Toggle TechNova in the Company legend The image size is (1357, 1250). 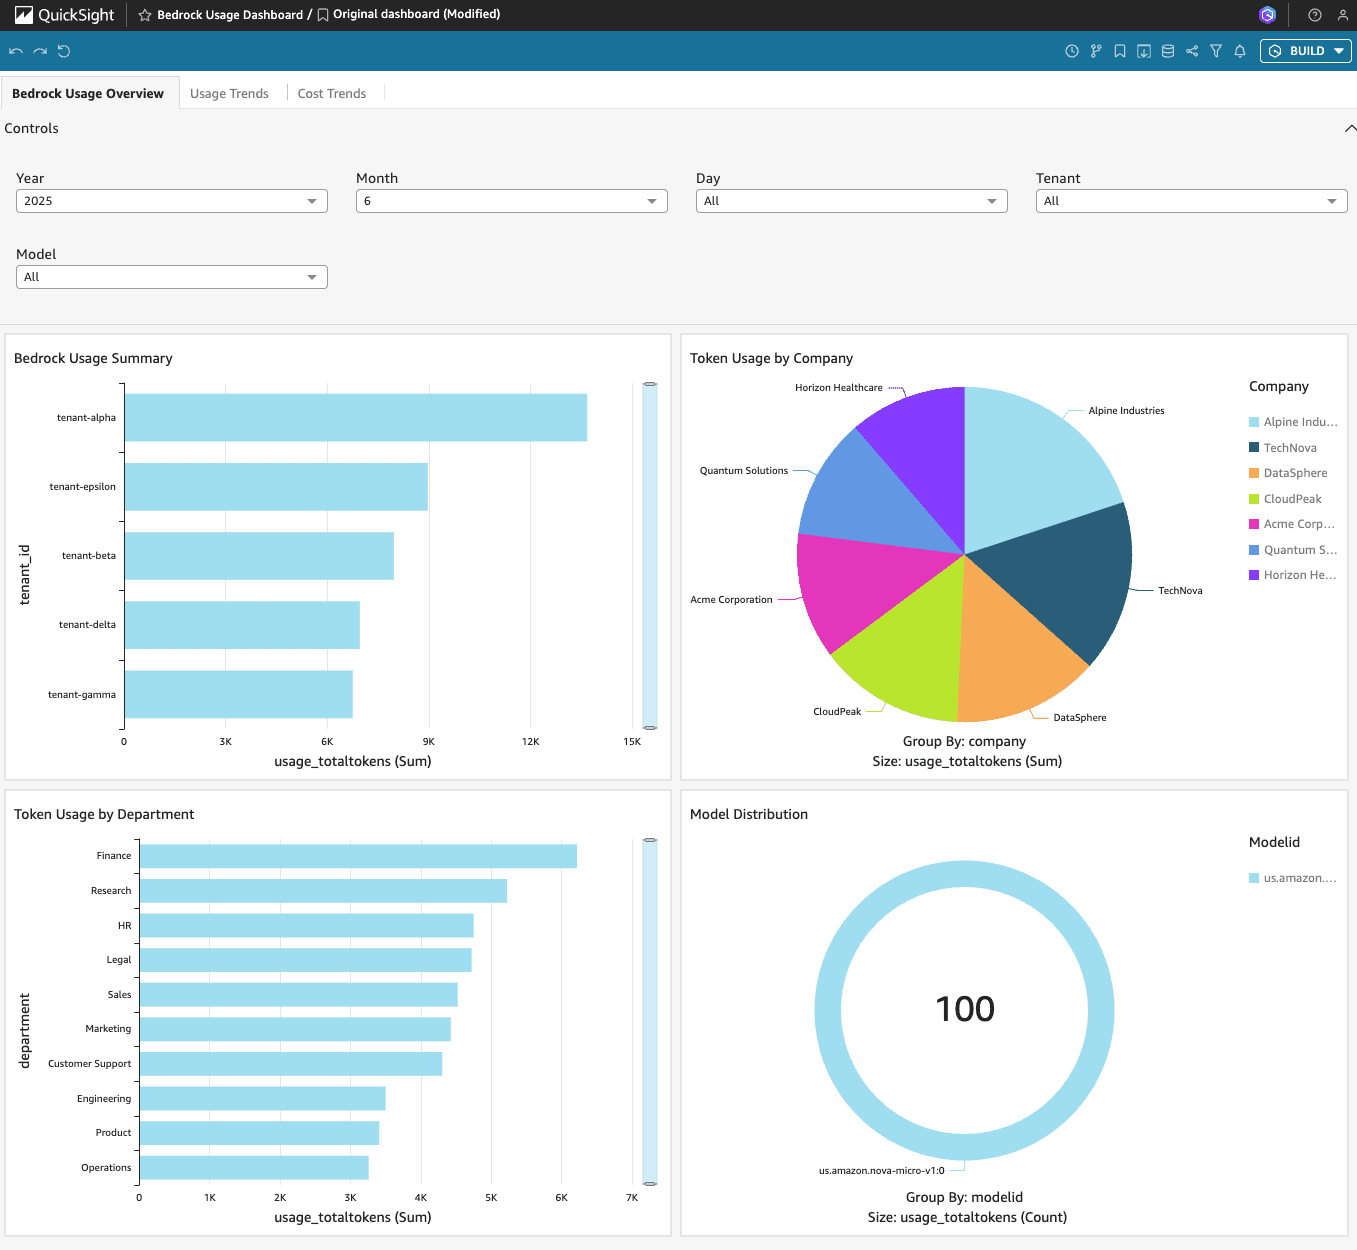[1289, 448]
